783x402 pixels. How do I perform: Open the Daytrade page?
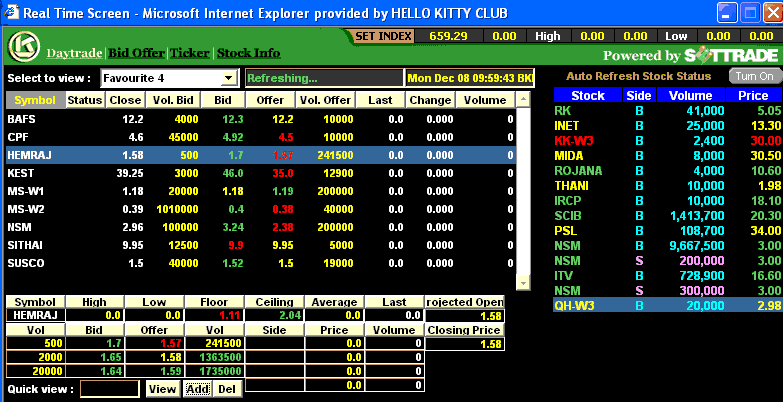(x=74, y=53)
